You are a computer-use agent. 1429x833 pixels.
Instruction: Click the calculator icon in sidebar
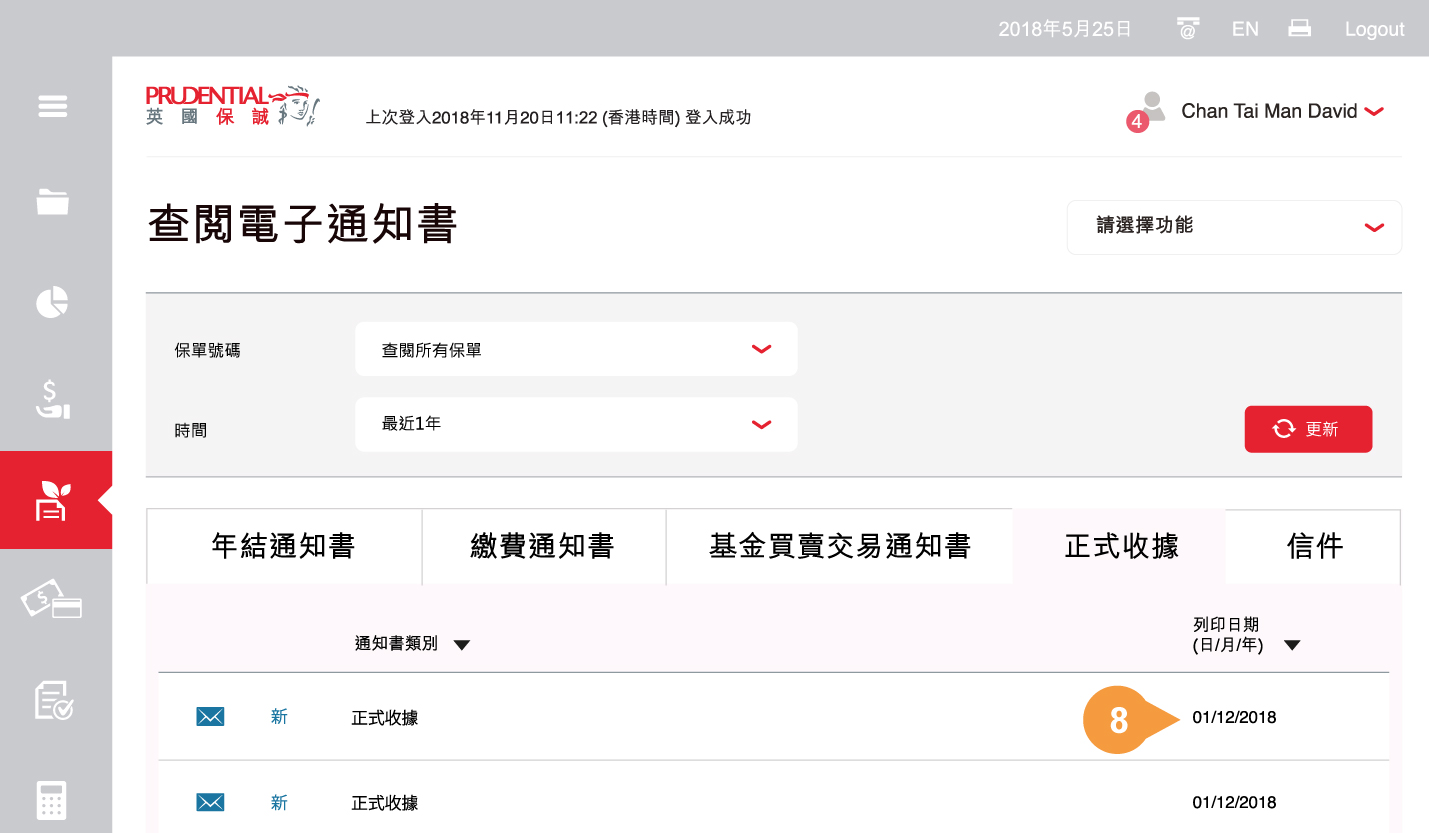coord(53,800)
